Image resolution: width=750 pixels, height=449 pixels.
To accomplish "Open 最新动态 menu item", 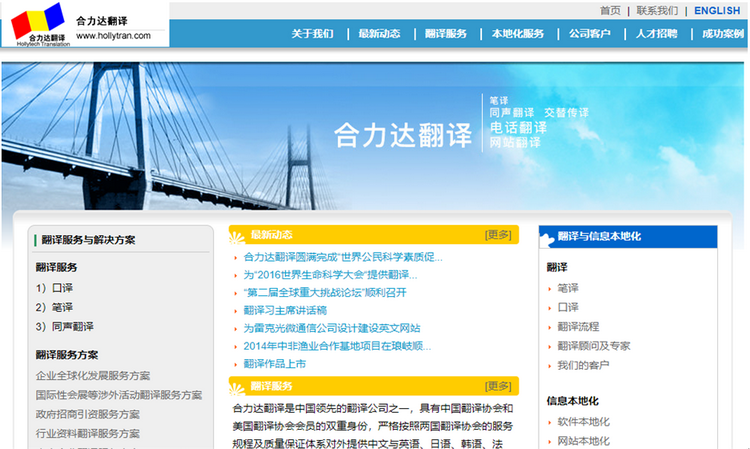I will (x=379, y=33).
